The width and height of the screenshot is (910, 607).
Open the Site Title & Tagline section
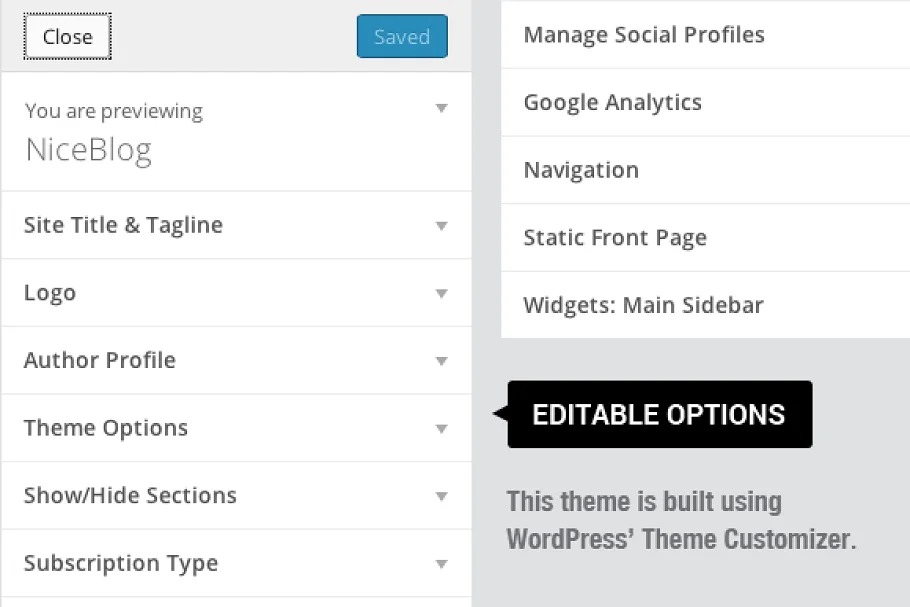[123, 225]
